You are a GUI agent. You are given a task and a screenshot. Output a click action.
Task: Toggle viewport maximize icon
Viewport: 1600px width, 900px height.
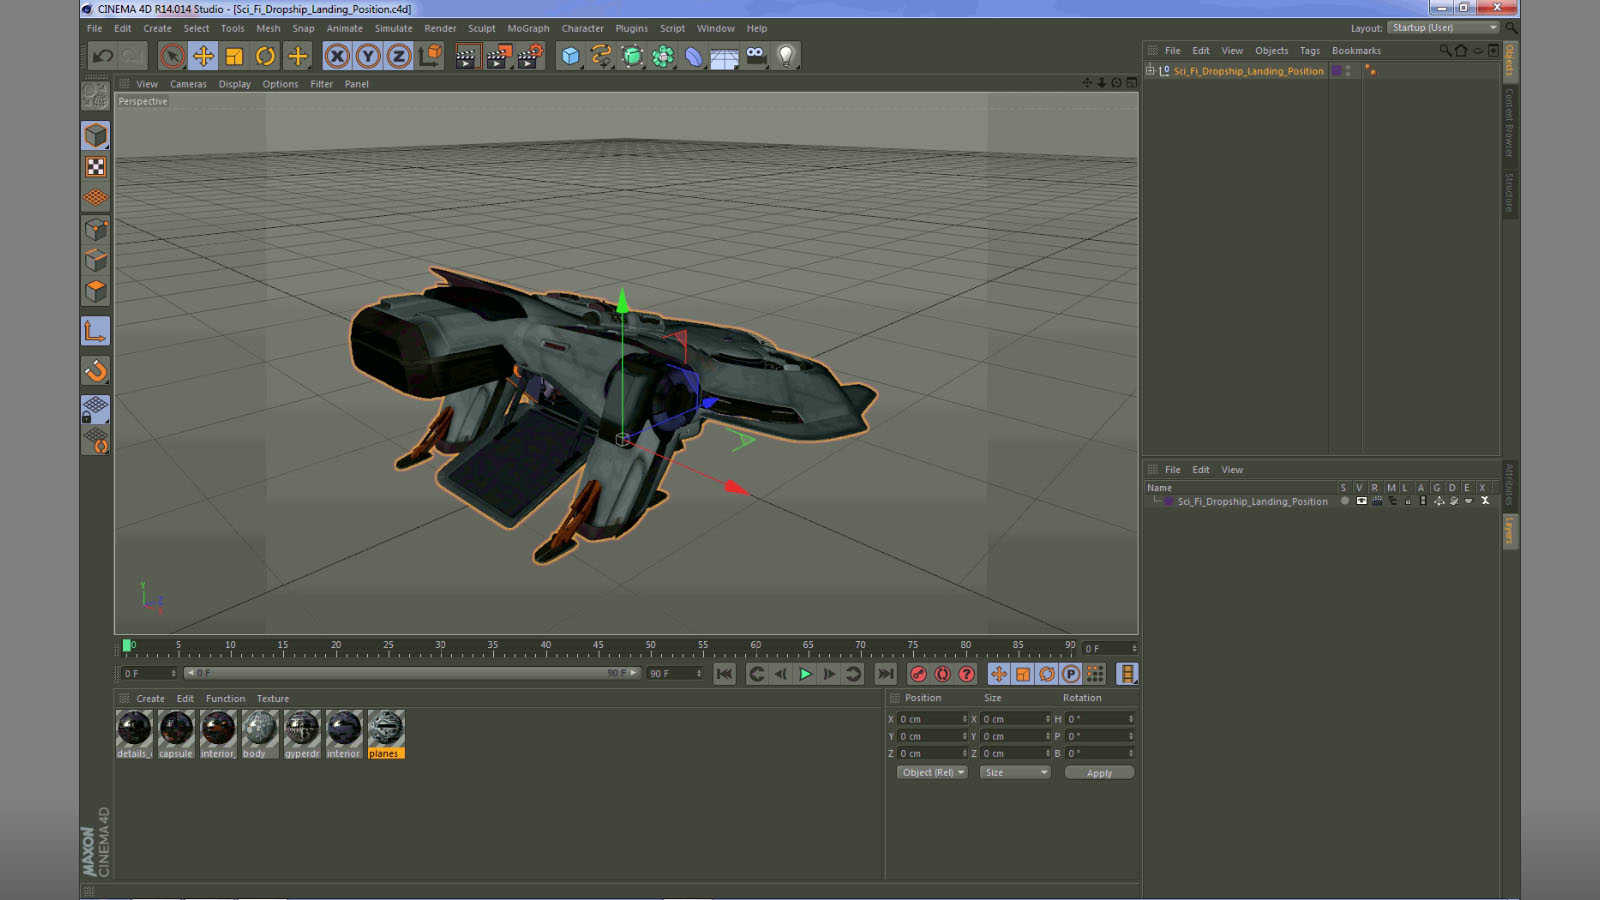[1131, 83]
